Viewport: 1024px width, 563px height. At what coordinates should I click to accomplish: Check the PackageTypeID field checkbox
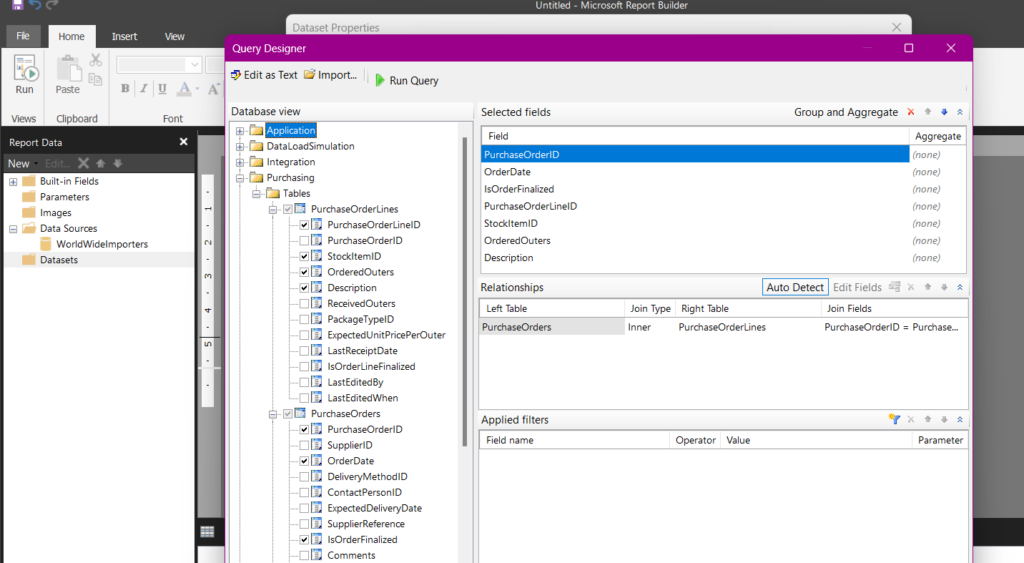point(304,319)
